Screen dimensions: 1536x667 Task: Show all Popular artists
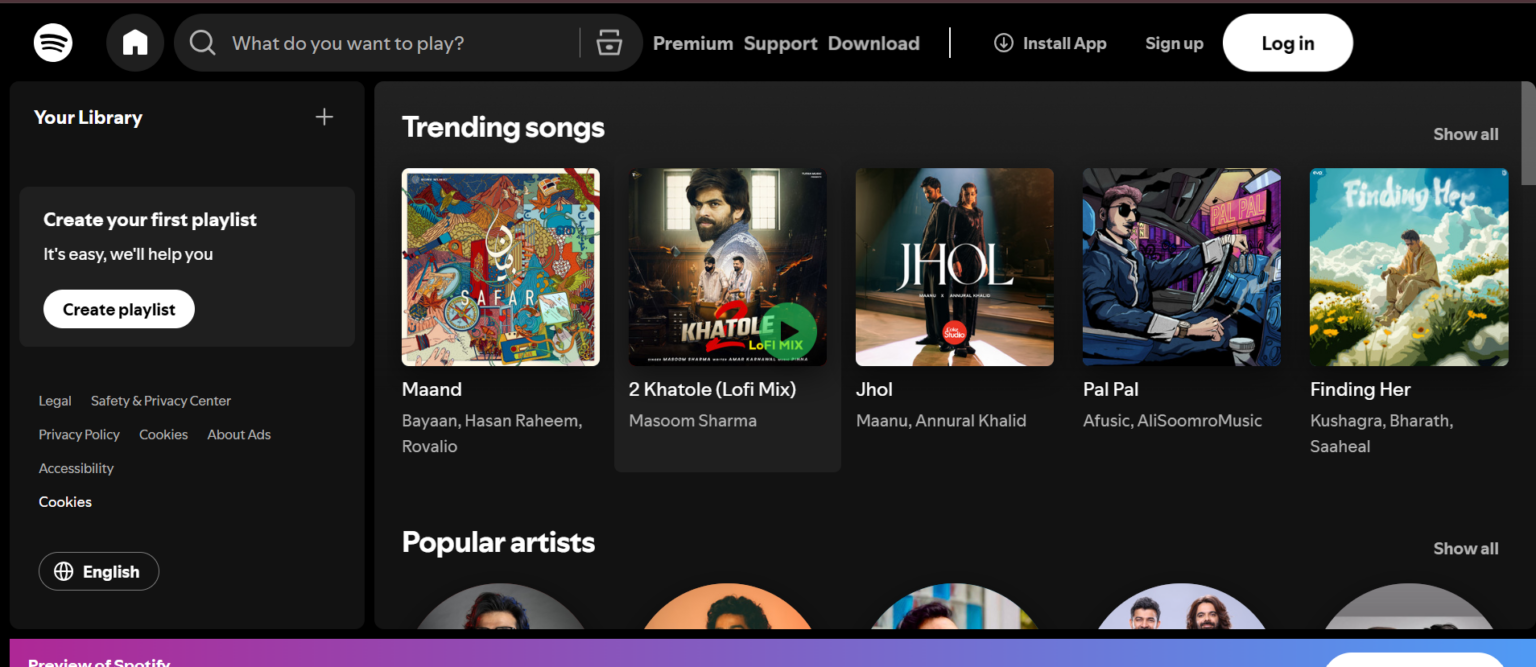point(1465,547)
